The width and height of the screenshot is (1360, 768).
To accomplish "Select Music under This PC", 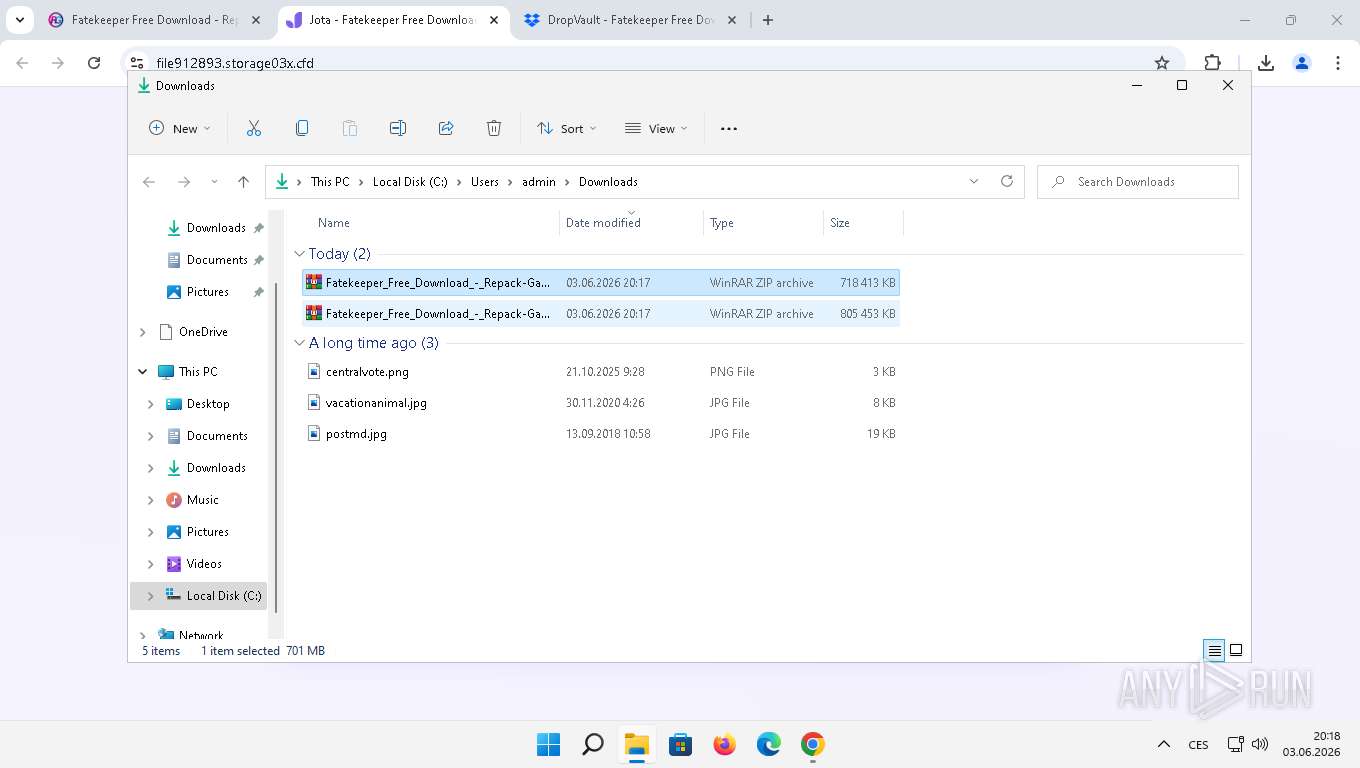I will [x=202, y=500].
